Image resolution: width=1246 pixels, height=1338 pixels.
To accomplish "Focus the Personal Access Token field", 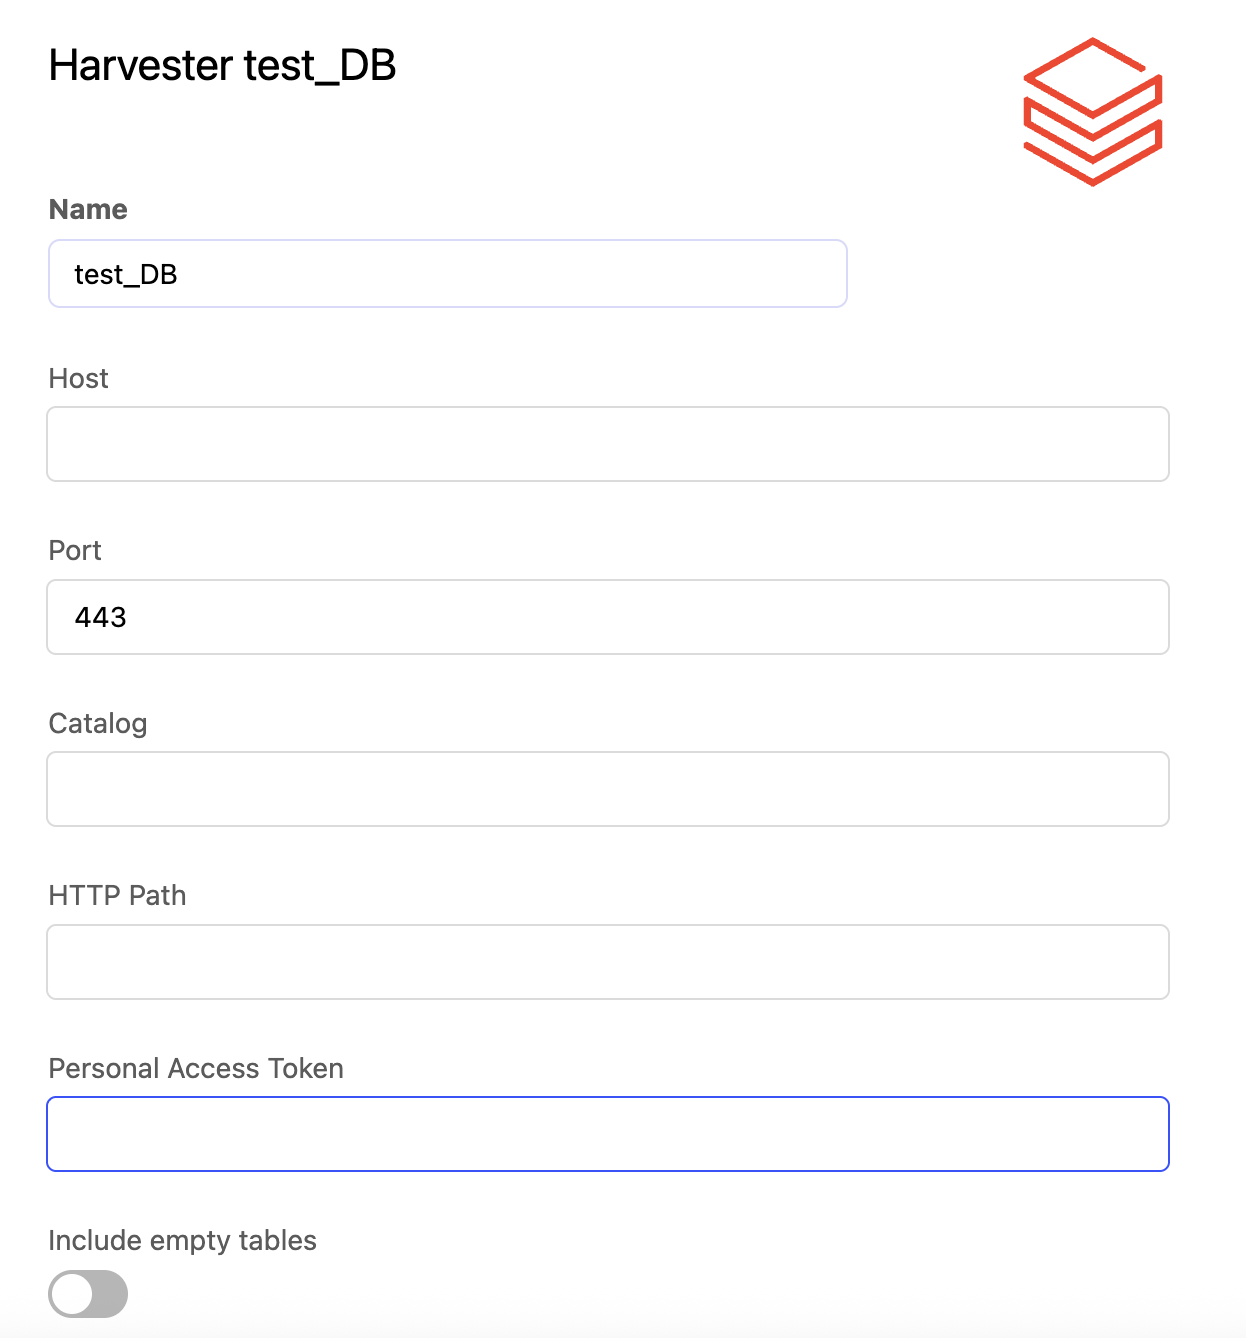I will (x=608, y=1134).
